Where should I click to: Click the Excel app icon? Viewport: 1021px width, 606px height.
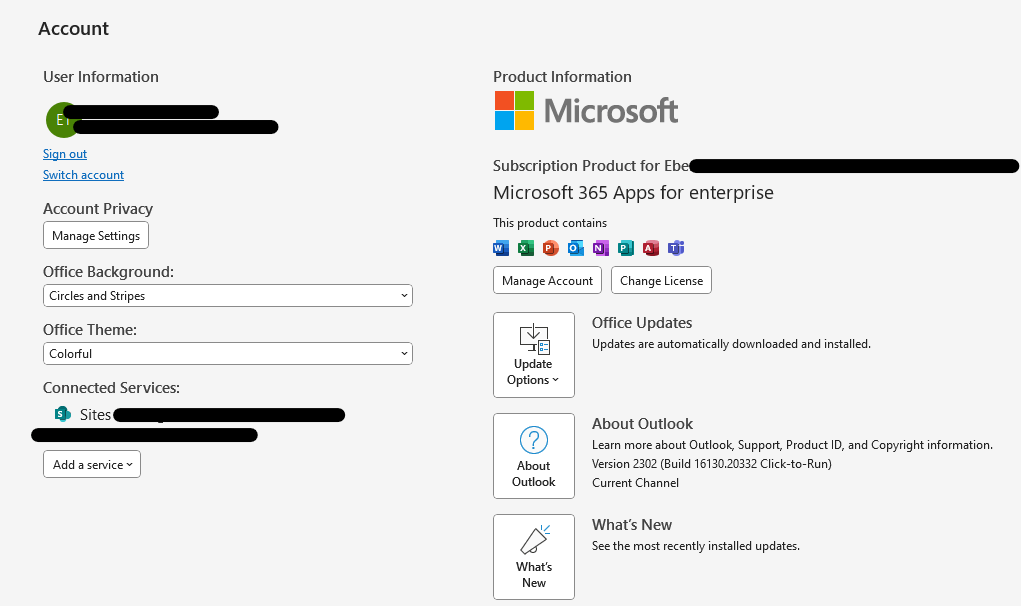coord(525,248)
